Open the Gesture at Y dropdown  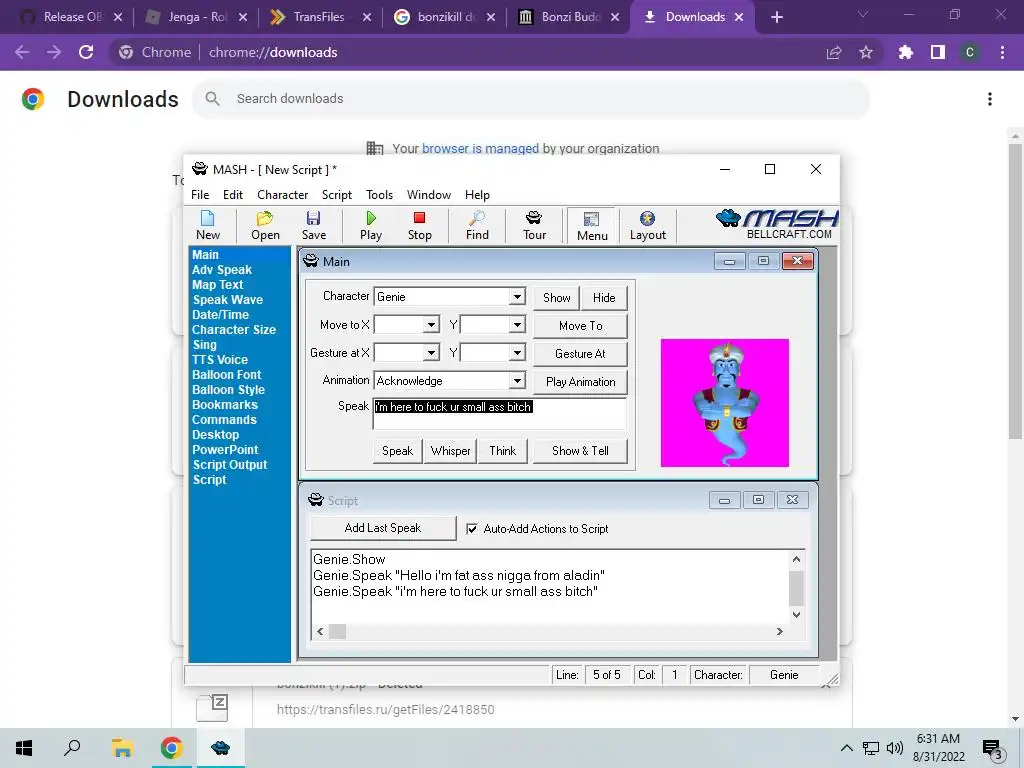click(517, 353)
